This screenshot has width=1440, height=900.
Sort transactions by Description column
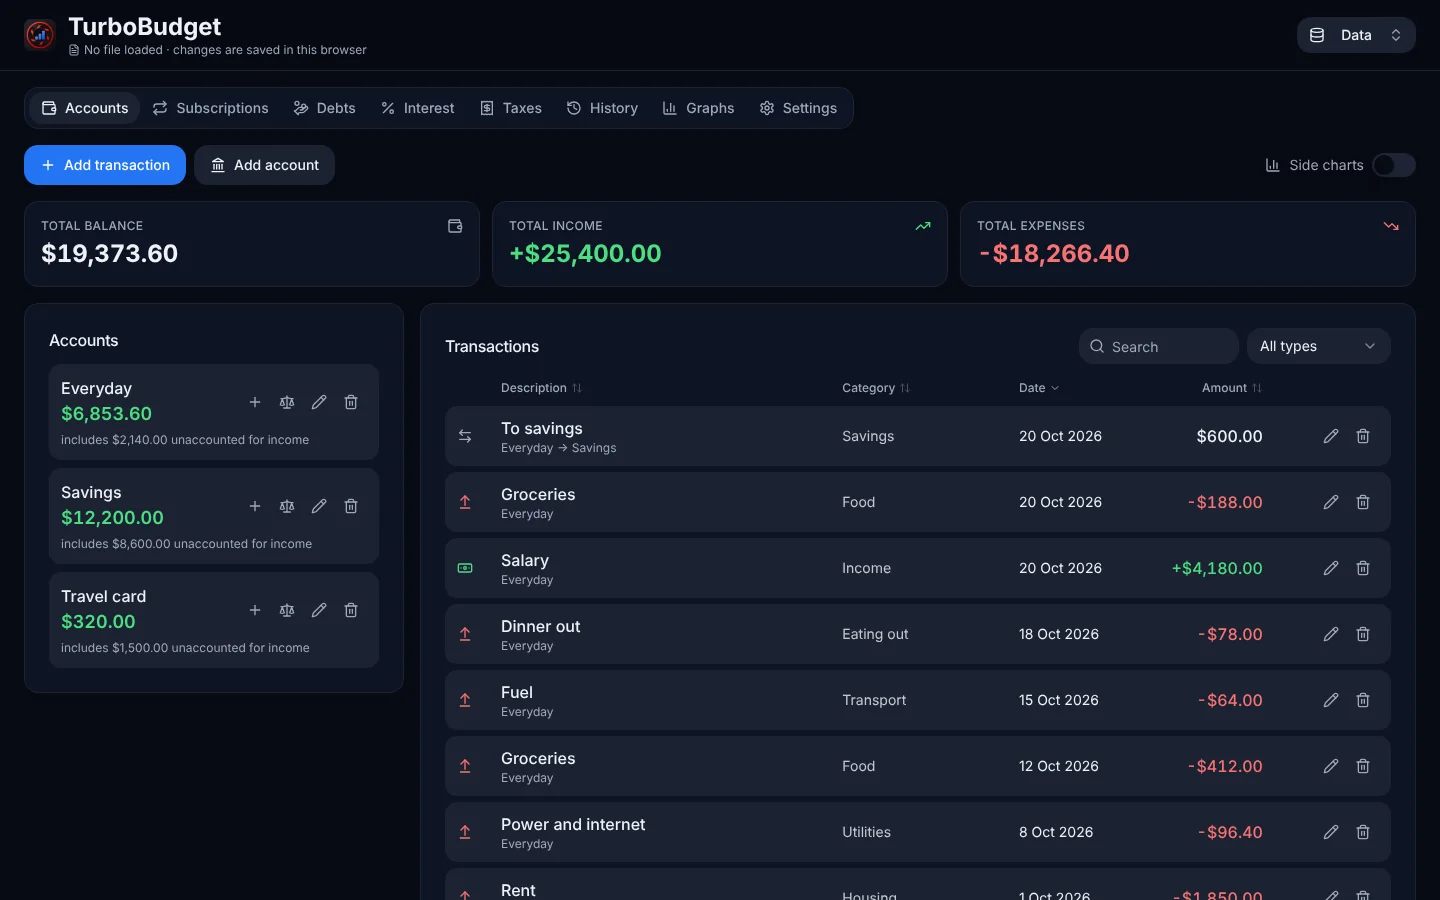pyautogui.click(x=541, y=388)
